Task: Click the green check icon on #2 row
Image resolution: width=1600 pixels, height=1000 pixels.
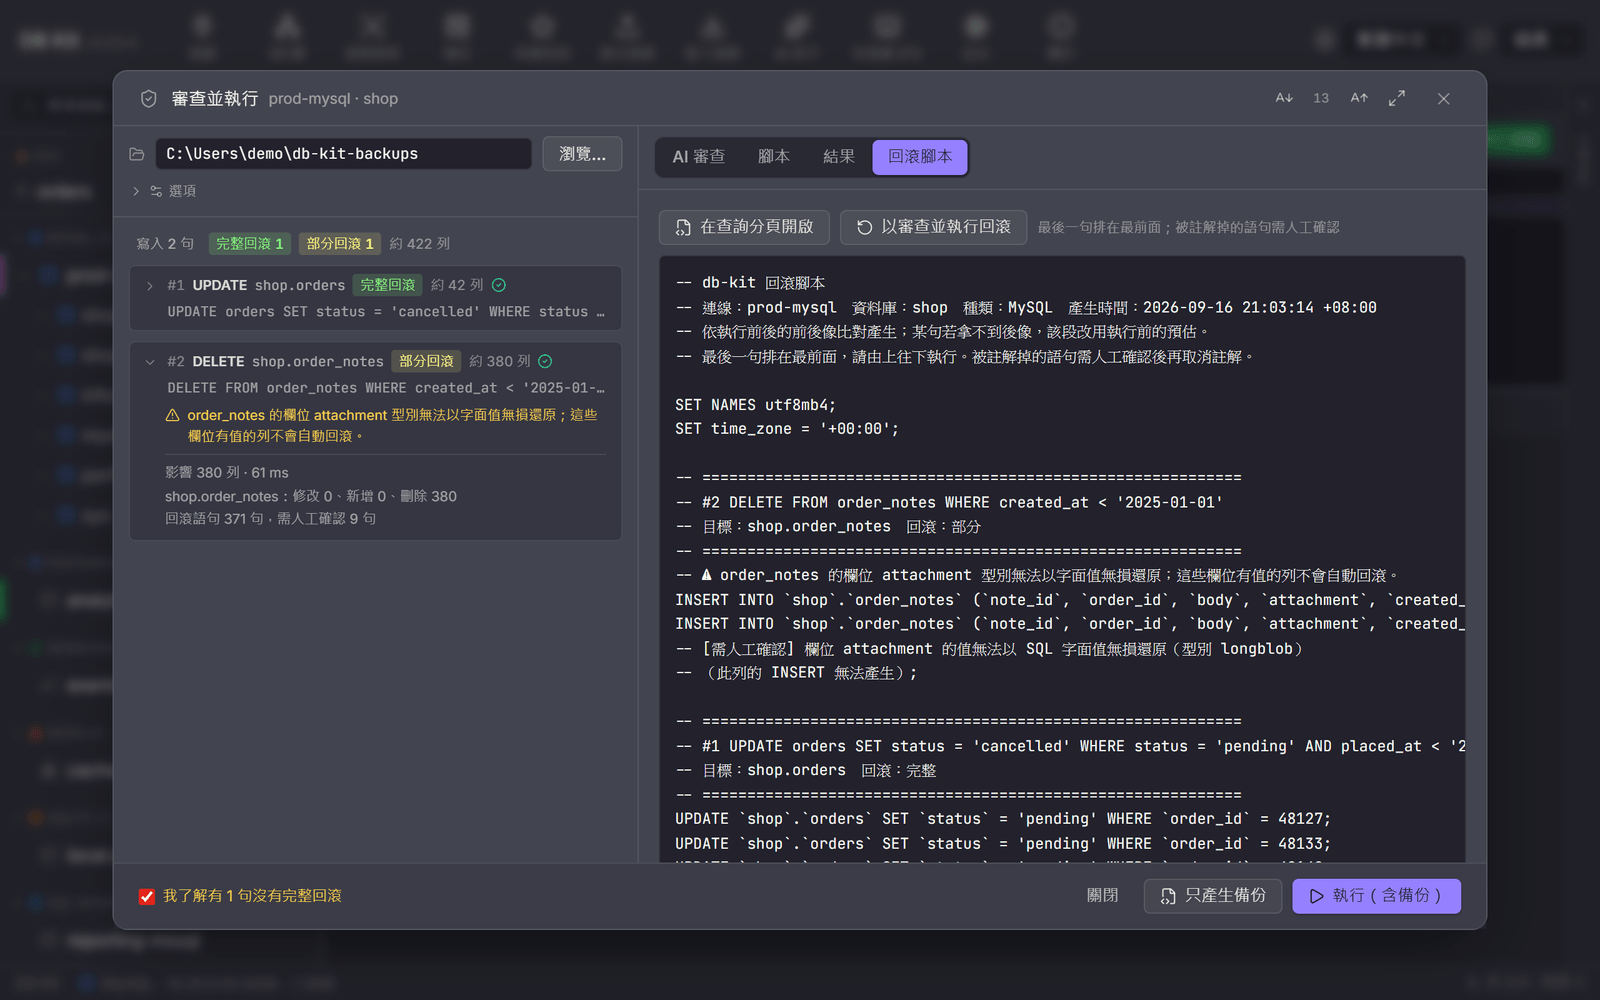Action: pyautogui.click(x=545, y=361)
